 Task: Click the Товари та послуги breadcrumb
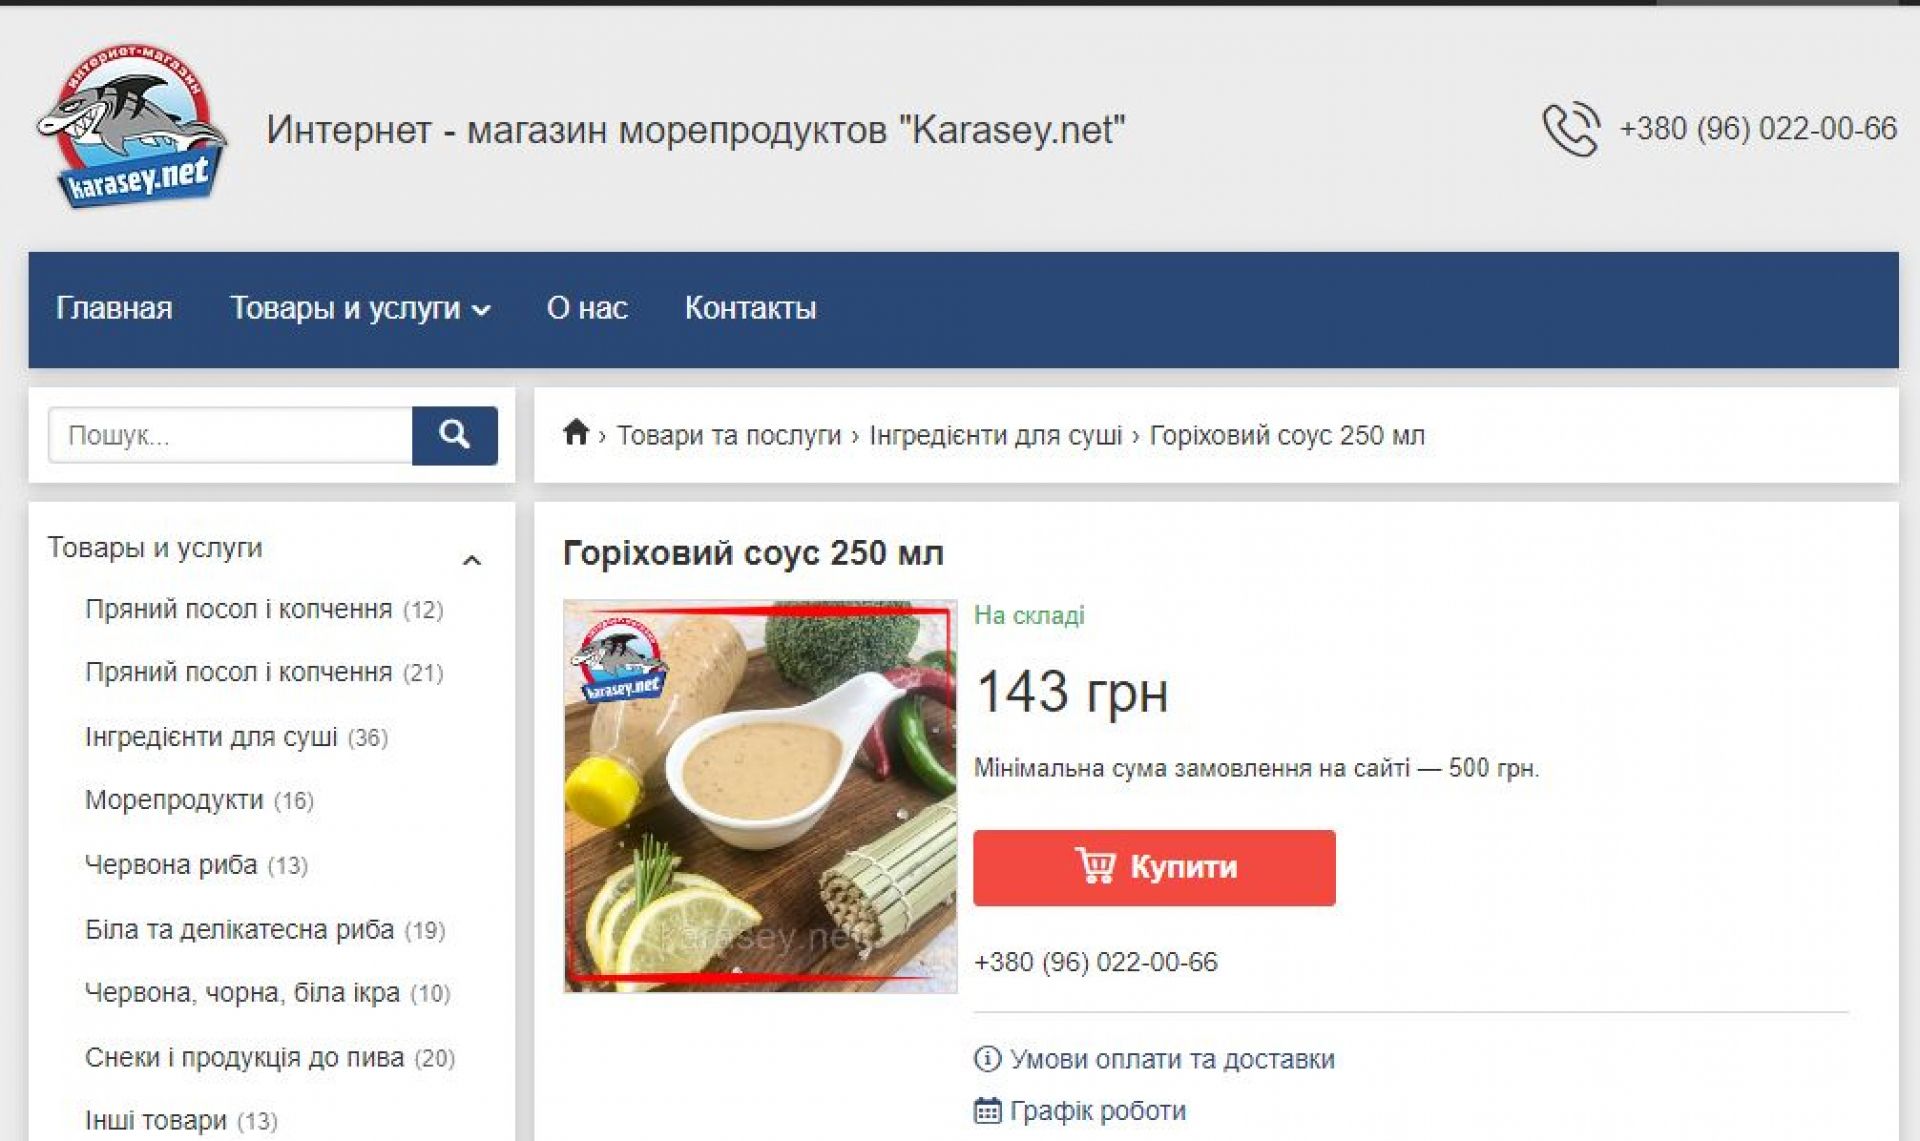pos(729,435)
